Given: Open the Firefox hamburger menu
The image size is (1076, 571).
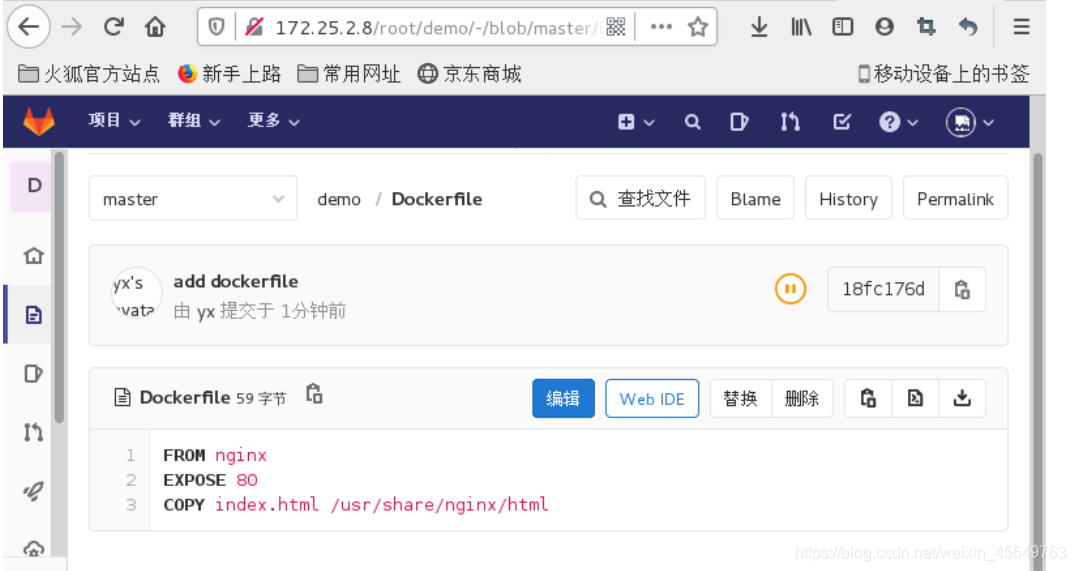Looking at the screenshot, I should (1021, 27).
